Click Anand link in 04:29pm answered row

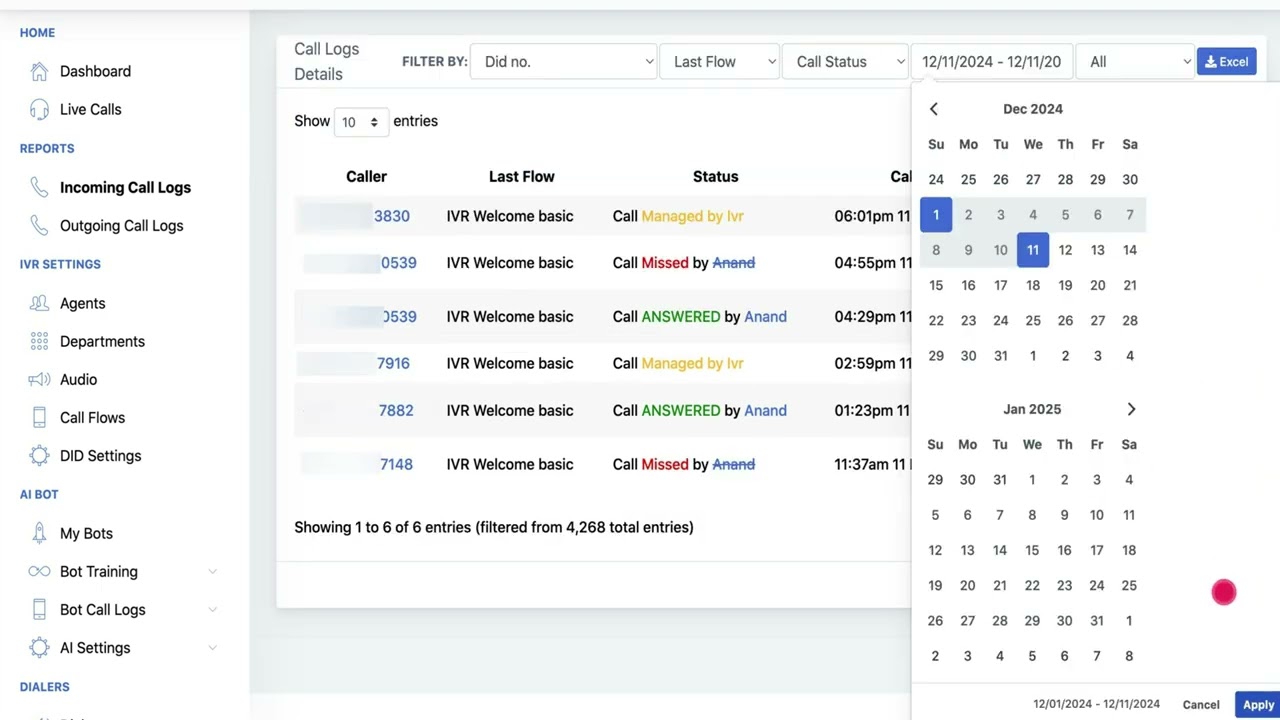pyautogui.click(x=765, y=316)
